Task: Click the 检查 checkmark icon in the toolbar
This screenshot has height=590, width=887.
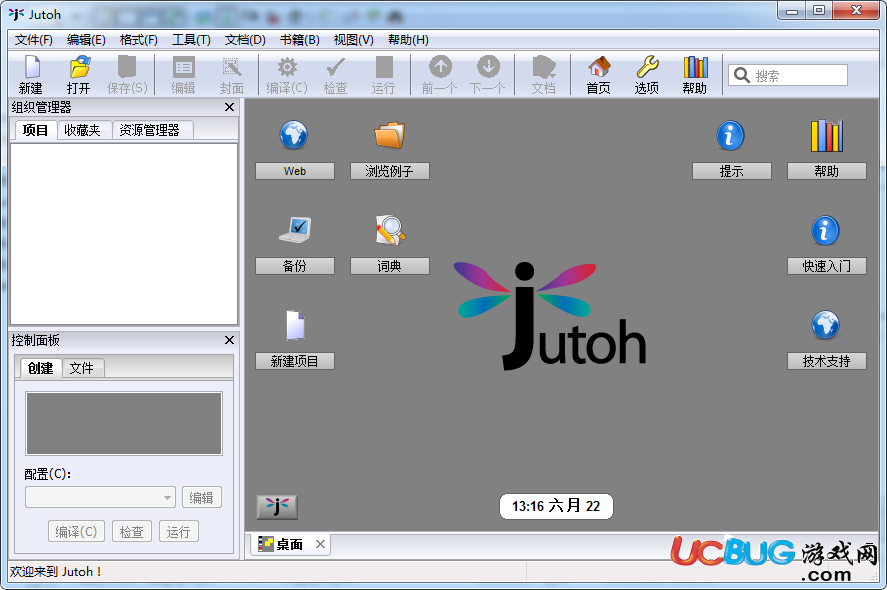Action: pyautogui.click(x=335, y=67)
